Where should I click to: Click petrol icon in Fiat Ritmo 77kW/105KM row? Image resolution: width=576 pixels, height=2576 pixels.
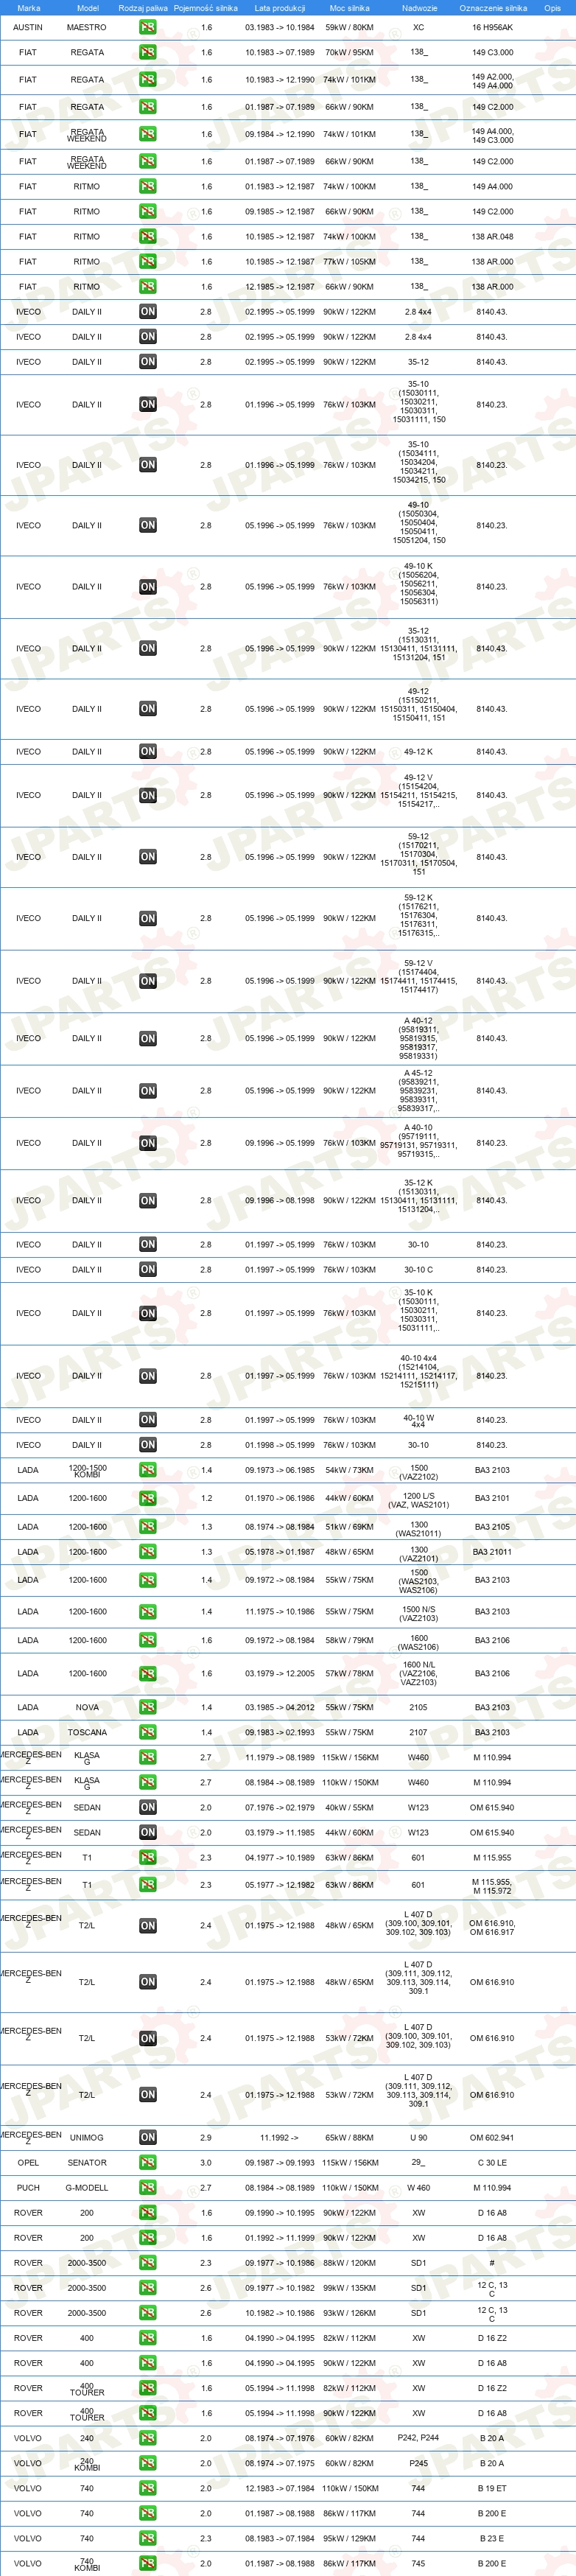coord(148,262)
